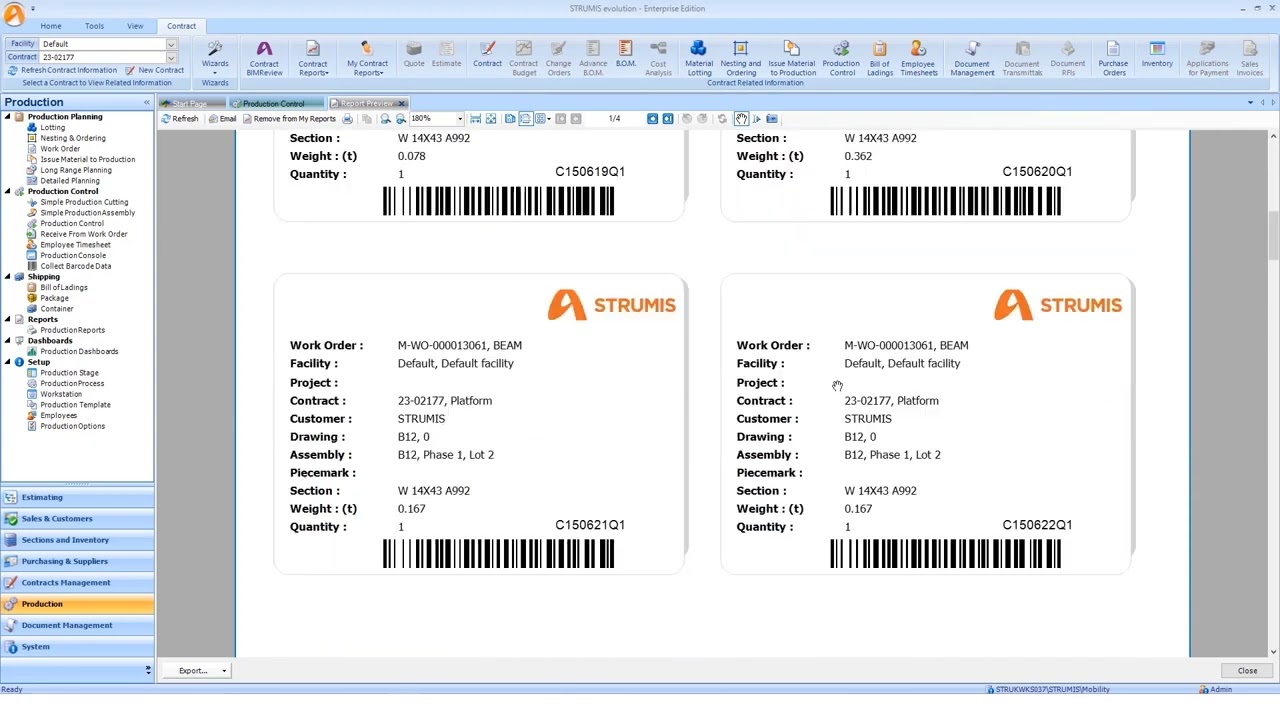Open Sections and Inventory module
The height and width of the screenshot is (720, 1280).
(x=78, y=540)
